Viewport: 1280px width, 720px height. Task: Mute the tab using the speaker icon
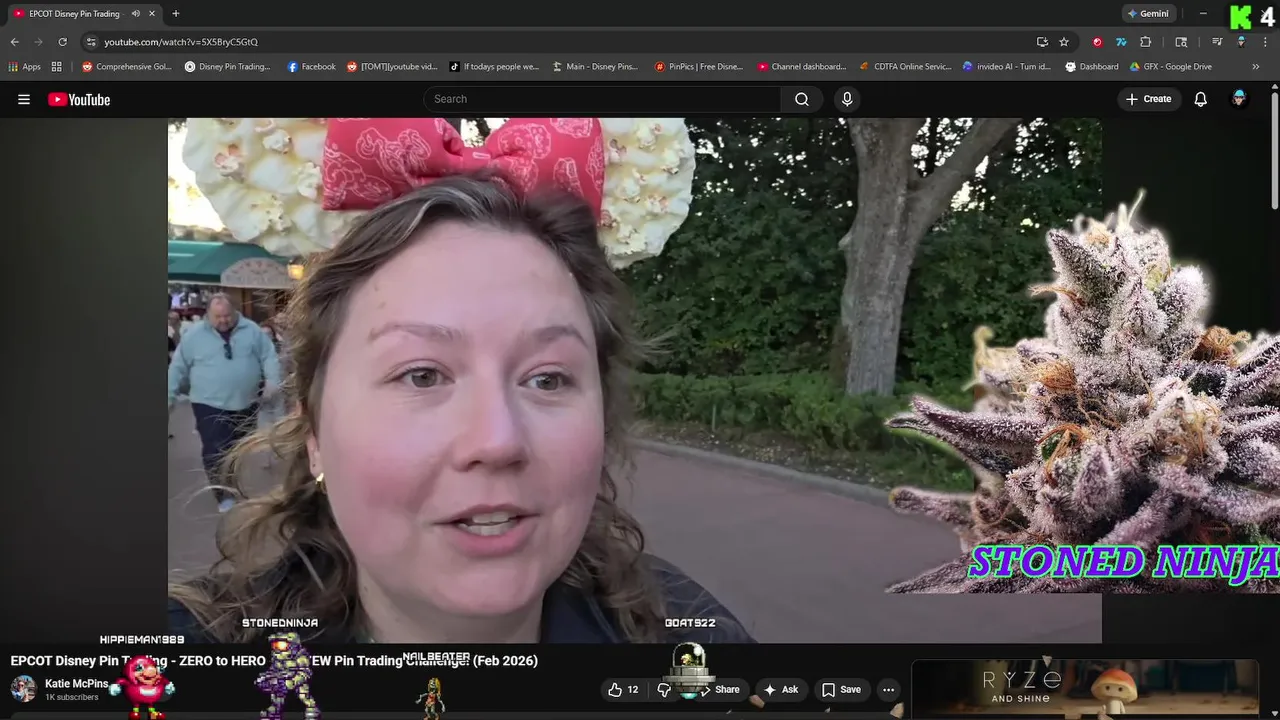[135, 14]
